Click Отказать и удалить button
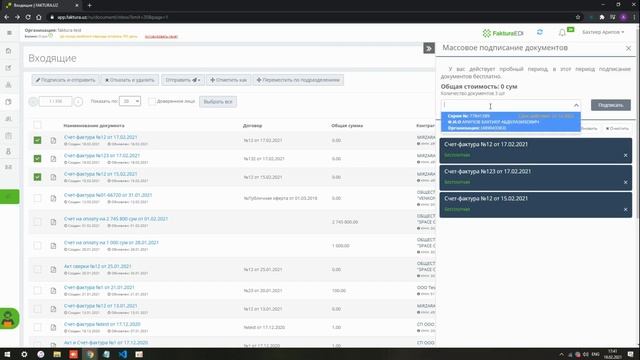The height and width of the screenshot is (360, 640). (x=129, y=80)
